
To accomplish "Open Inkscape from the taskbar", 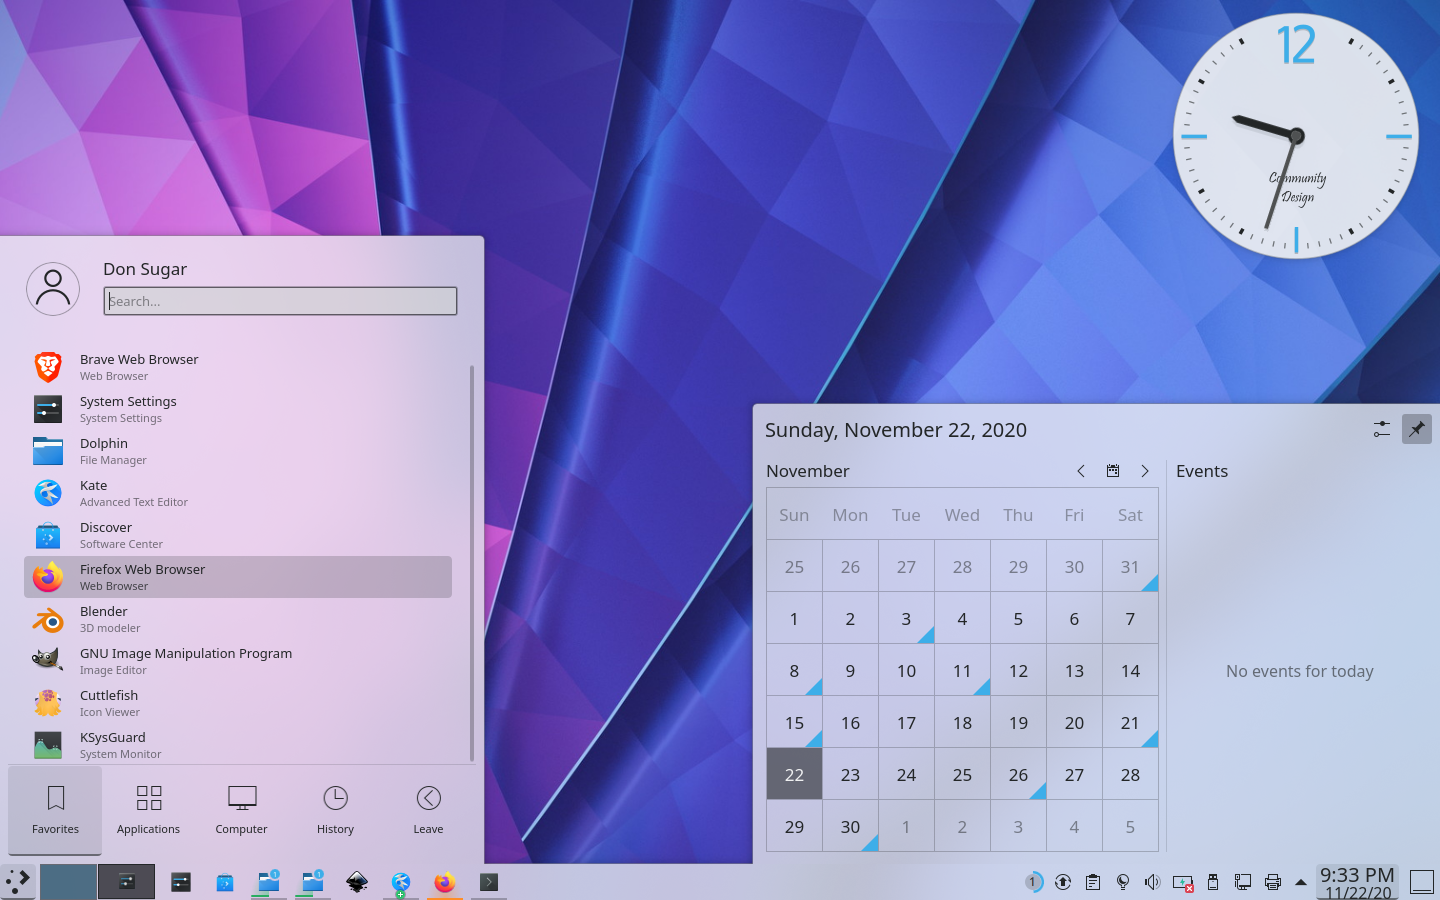I will 357,882.
